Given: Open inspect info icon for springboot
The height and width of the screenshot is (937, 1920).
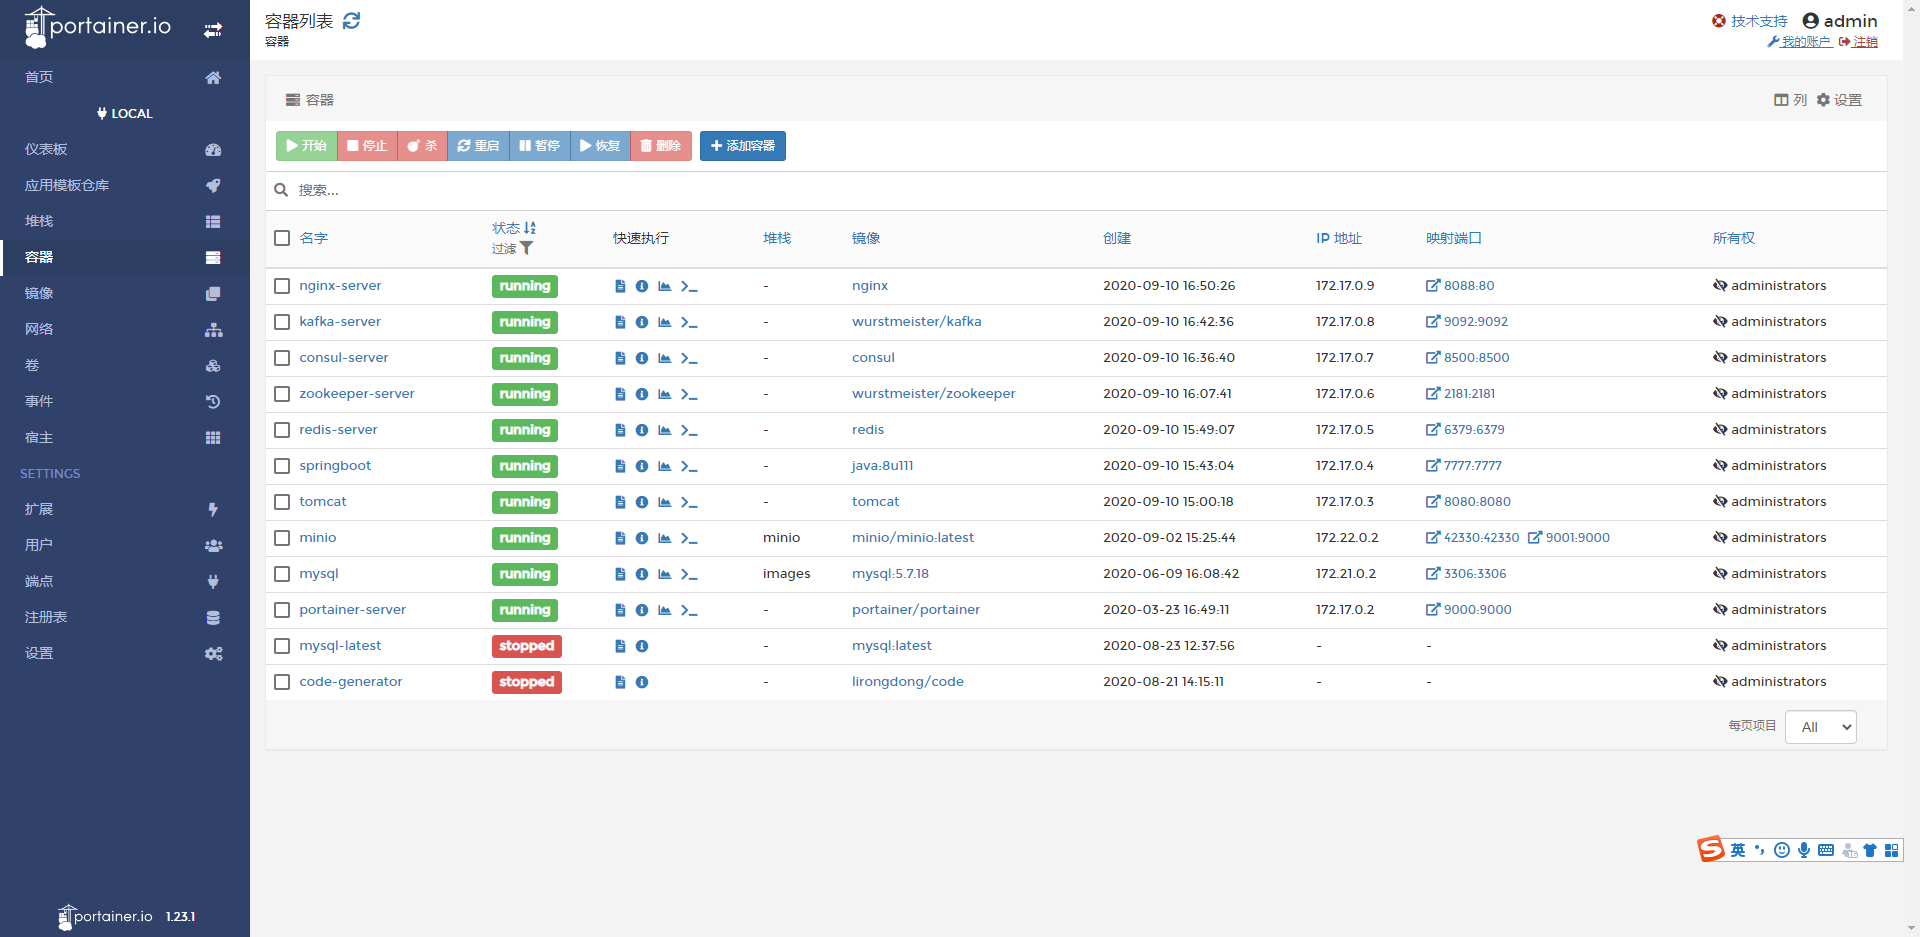Looking at the screenshot, I should 642,466.
